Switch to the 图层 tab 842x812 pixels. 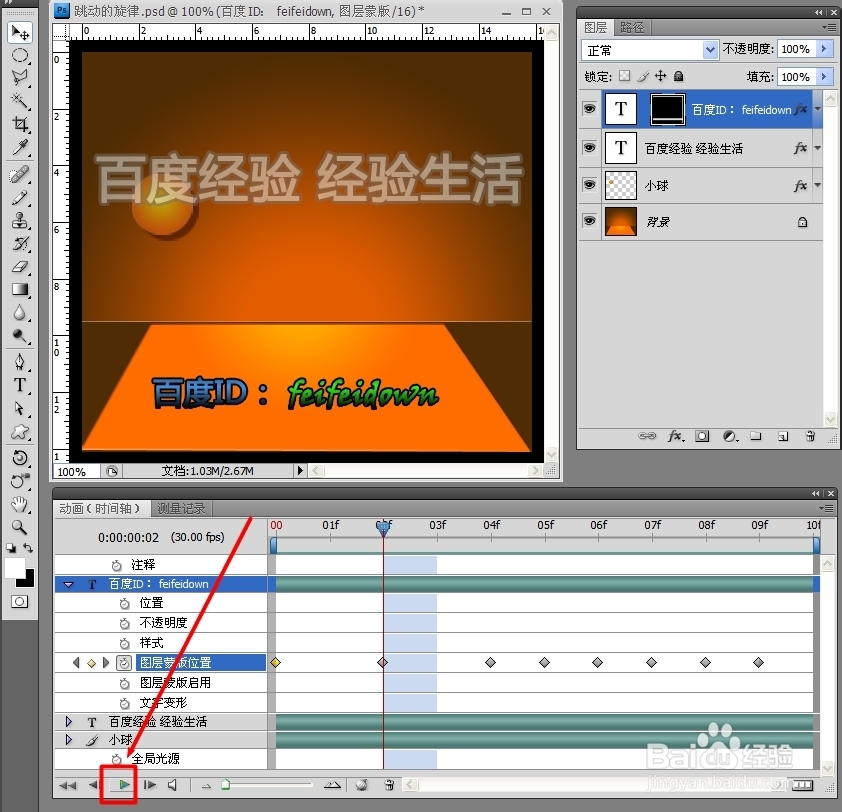596,27
